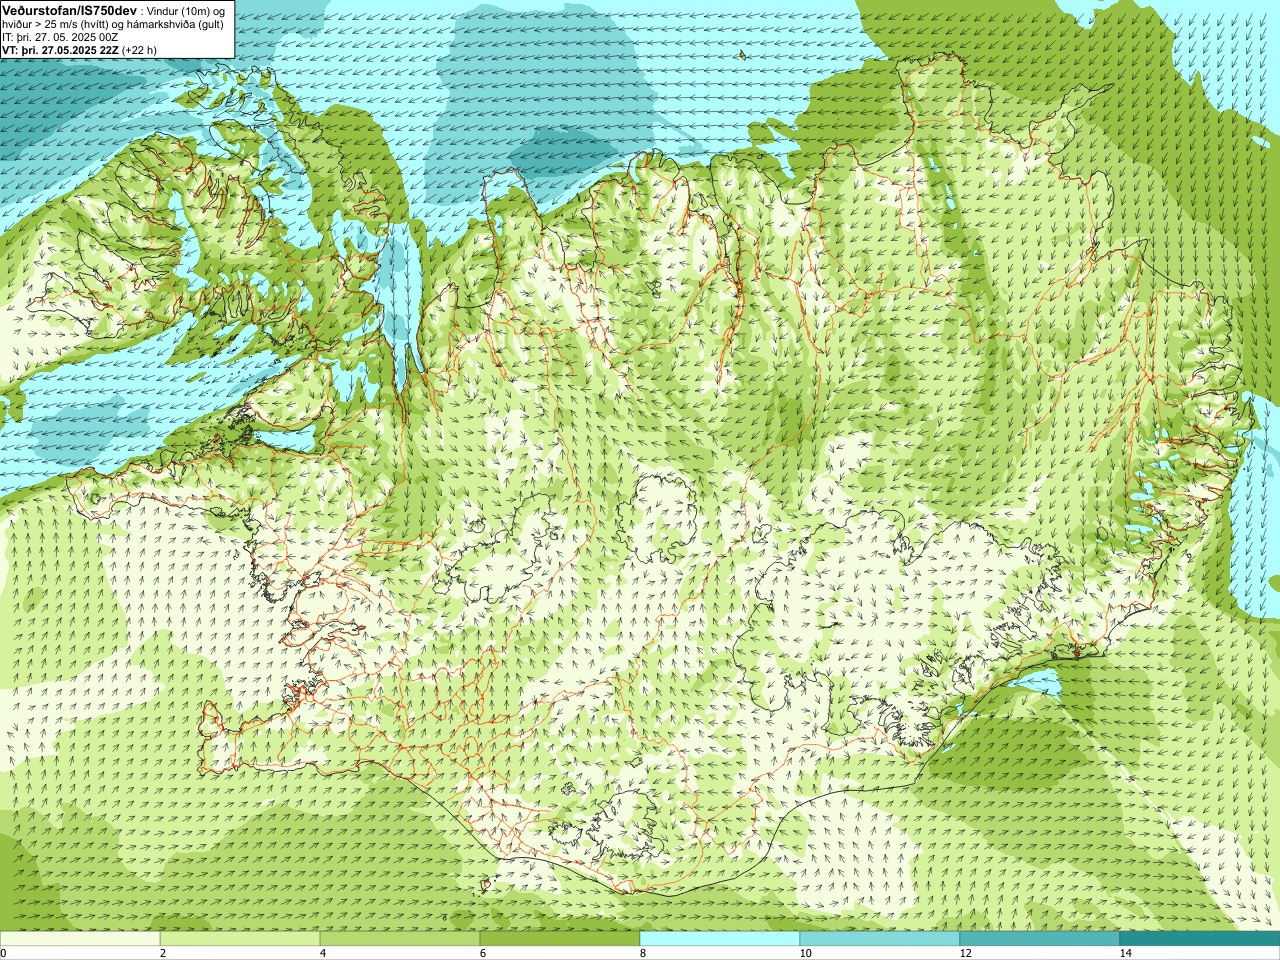This screenshot has width=1280, height=960.
Task: Click the 8–10 m/s light cyan legend swatch
Action: click(720, 939)
